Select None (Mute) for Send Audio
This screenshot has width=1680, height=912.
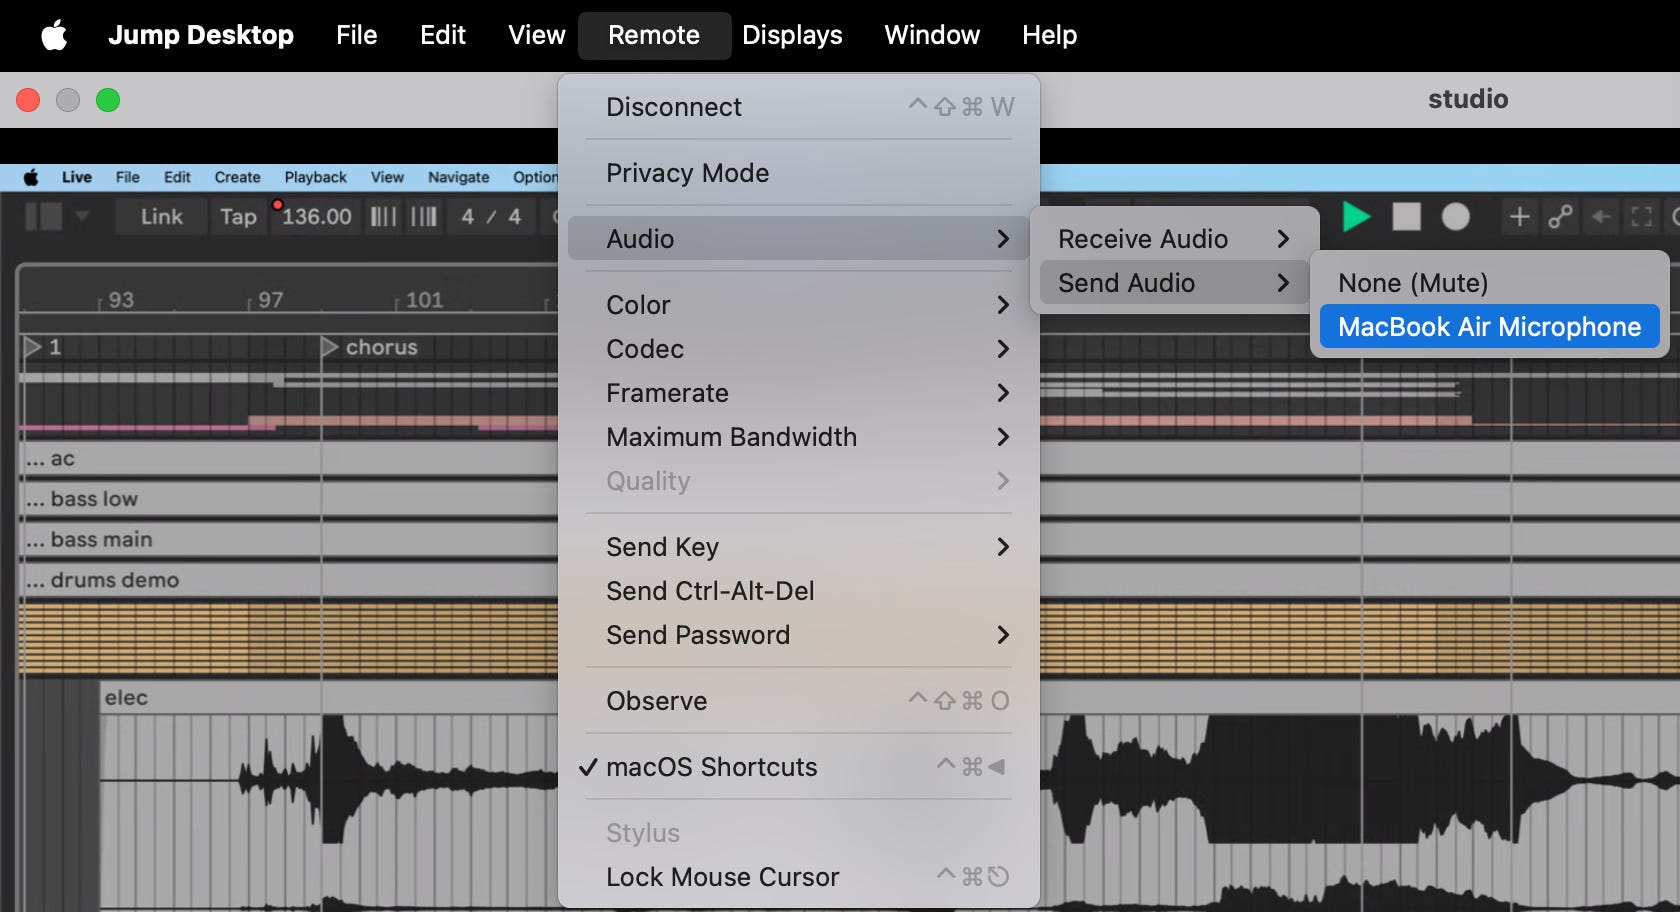(x=1490, y=283)
